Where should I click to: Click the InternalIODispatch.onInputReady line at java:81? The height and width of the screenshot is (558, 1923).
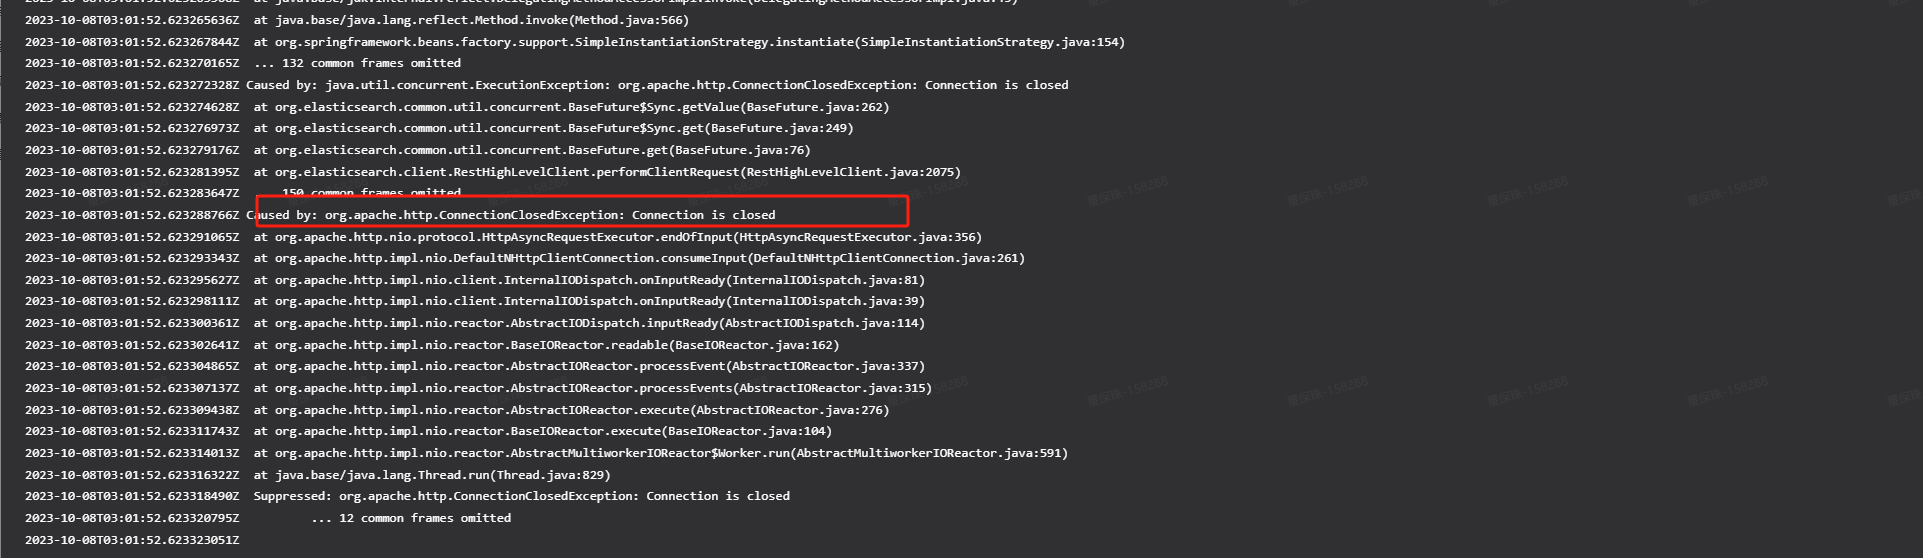coord(475,280)
